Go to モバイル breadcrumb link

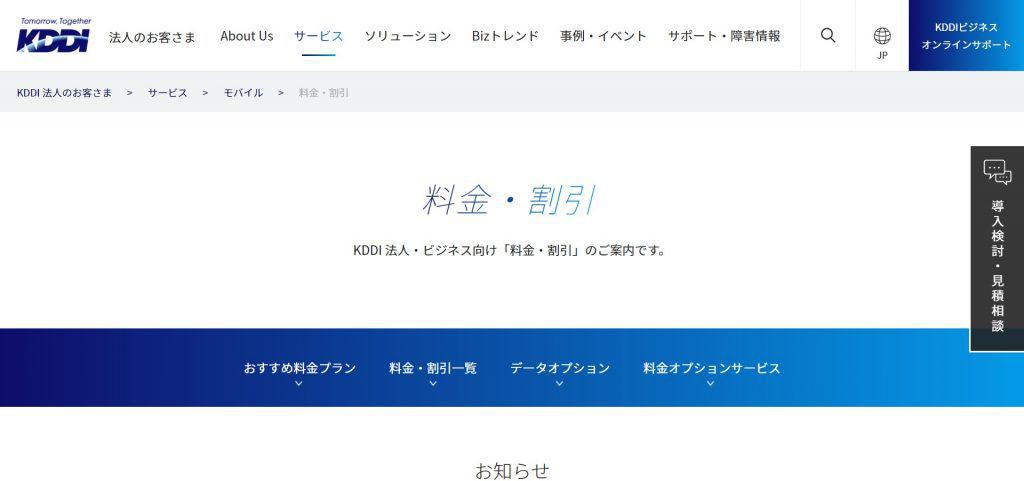click(x=243, y=93)
